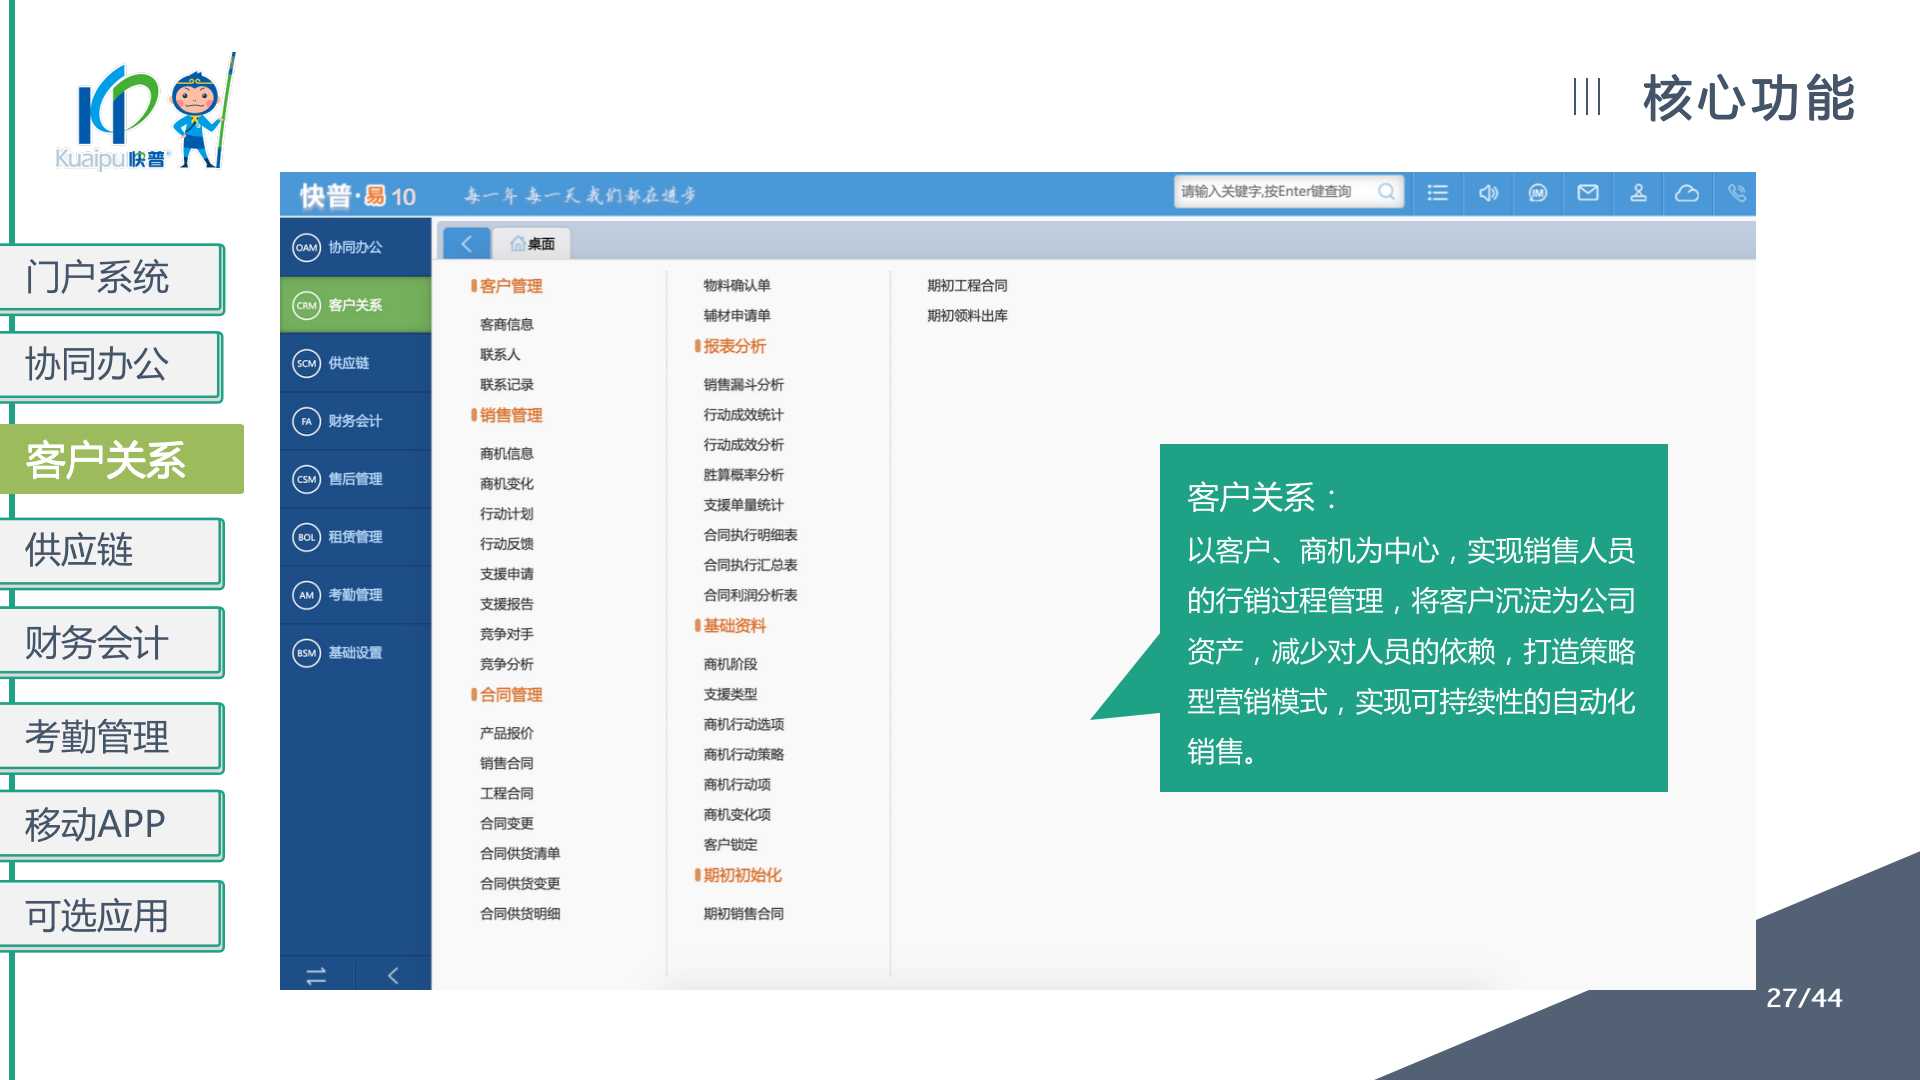Open the mail envelope icon
1920x1080 pixels.
coord(1588,193)
